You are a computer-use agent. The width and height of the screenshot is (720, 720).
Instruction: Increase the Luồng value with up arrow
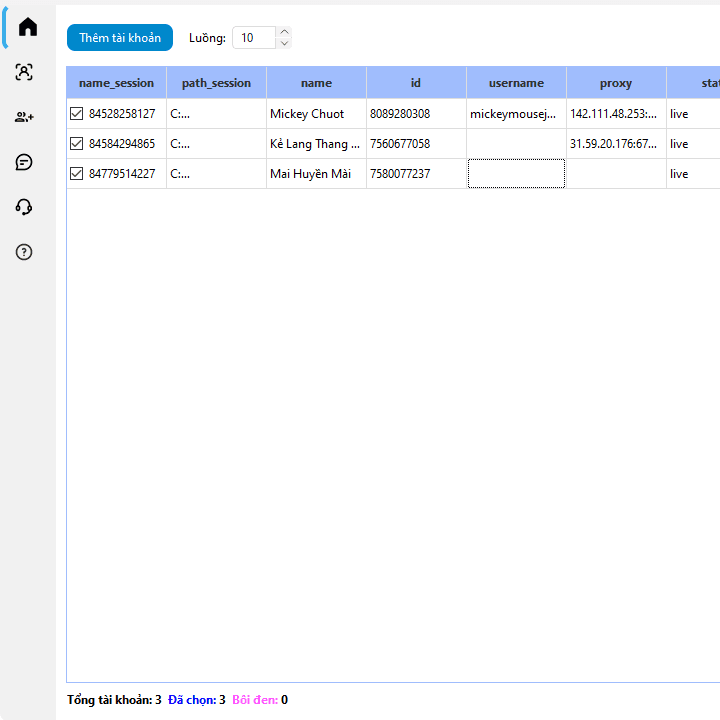coord(284,32)
